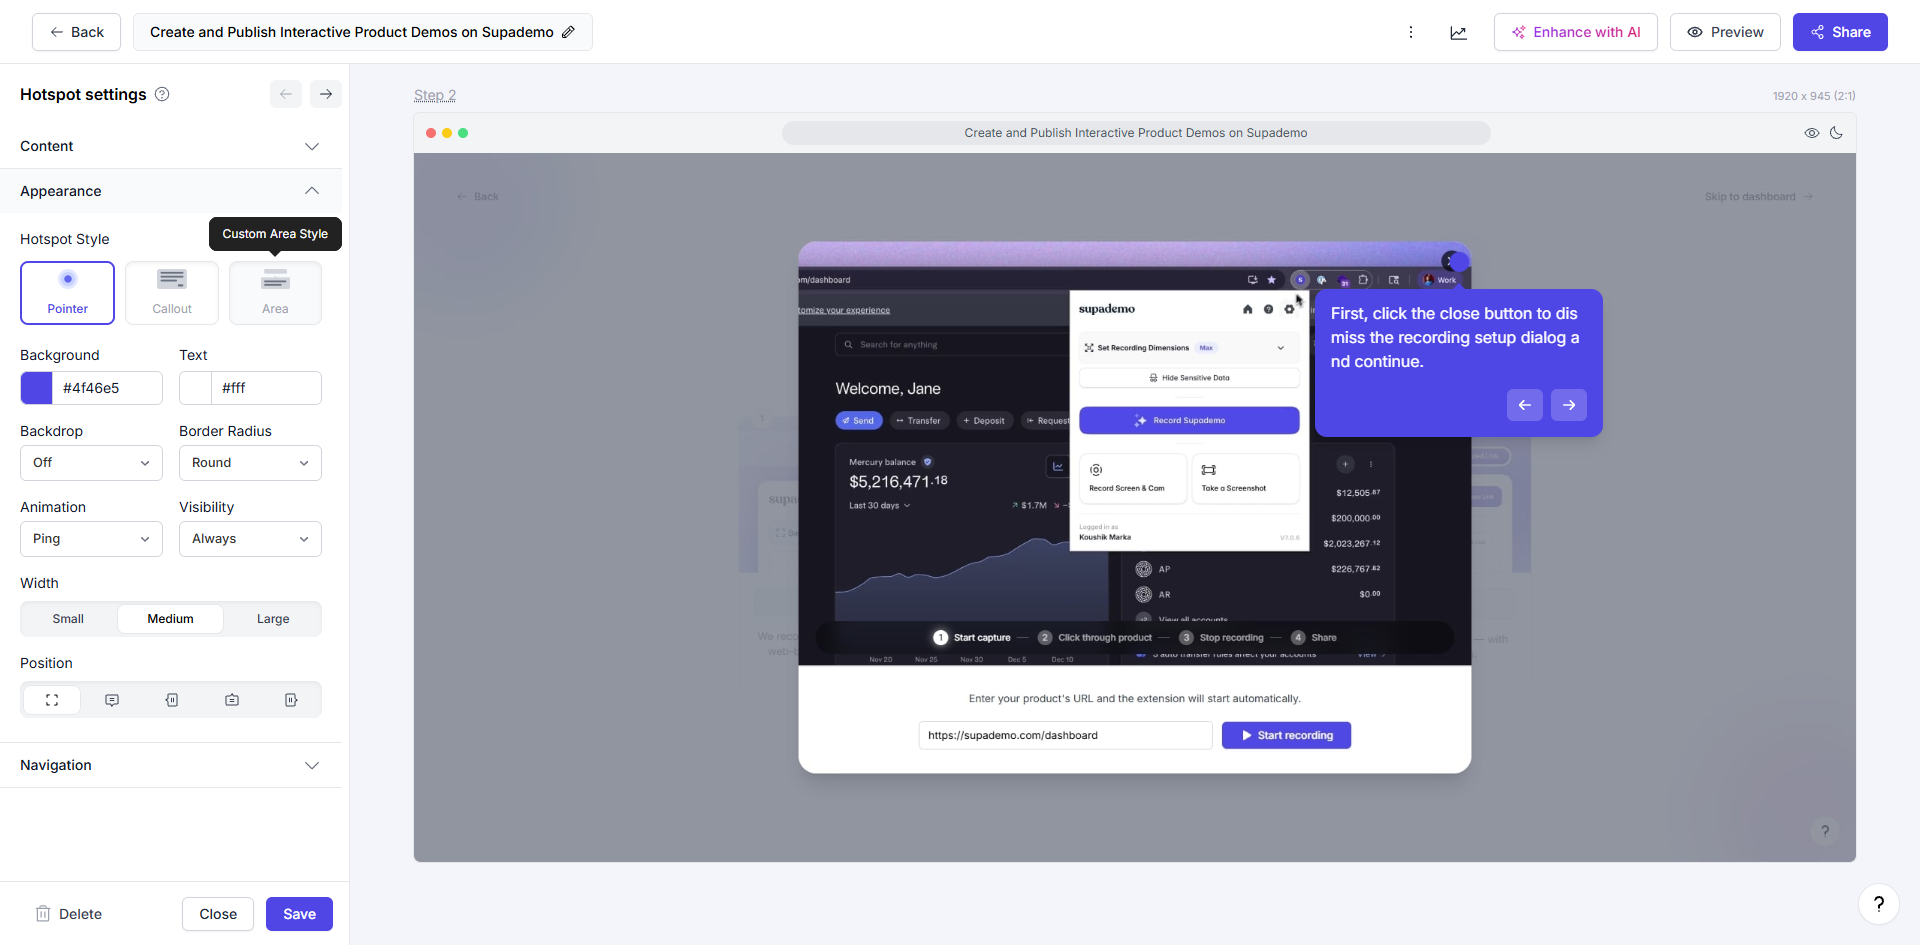Screen dimensions: 1920x945
Task: Select speech bubble with bottom pointer position
Action: click(112, 700)
